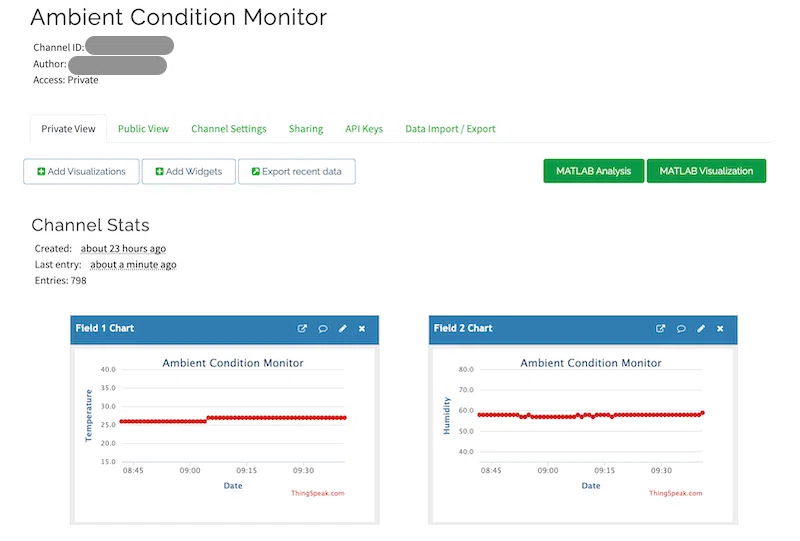This screenshot has width=800, height=541.
Task: Open Field 2 Chart in new window icon
Action: pos(660,329)
